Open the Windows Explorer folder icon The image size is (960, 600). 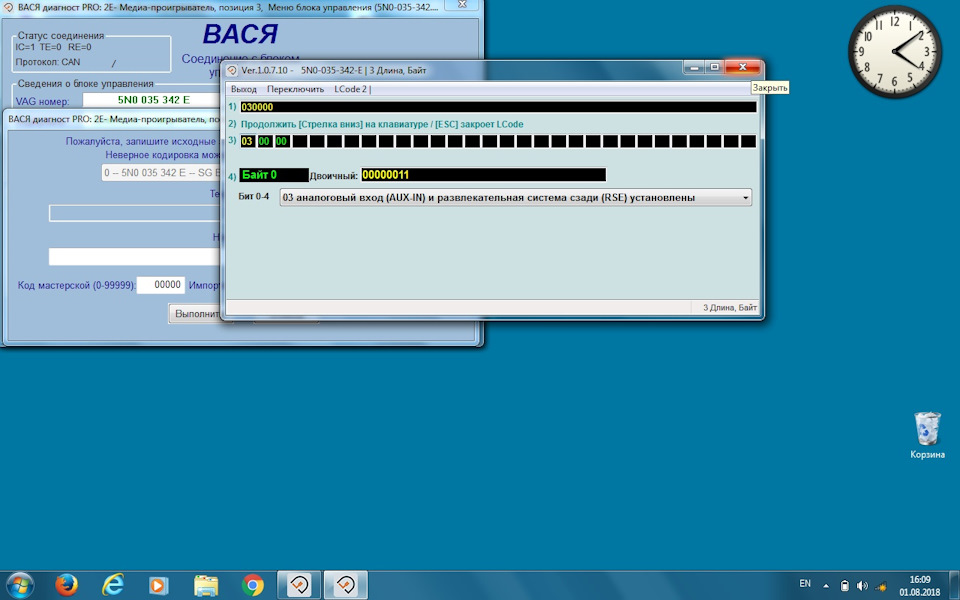(206, 586)
